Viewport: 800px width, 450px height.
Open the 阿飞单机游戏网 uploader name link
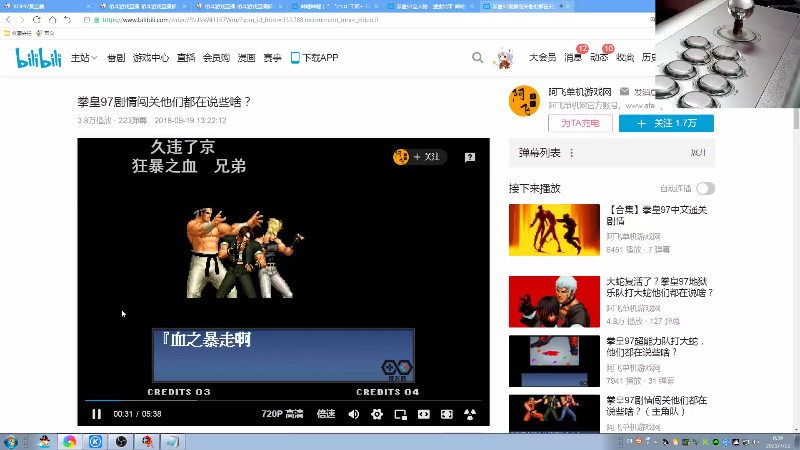(x=580, y=92)
